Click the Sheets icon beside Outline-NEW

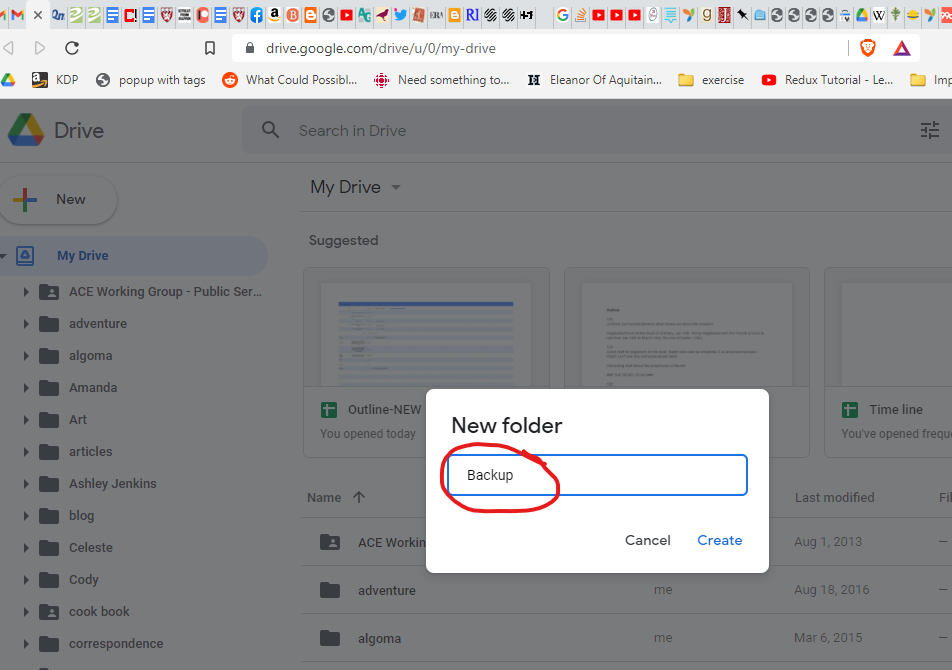[328, 410]
